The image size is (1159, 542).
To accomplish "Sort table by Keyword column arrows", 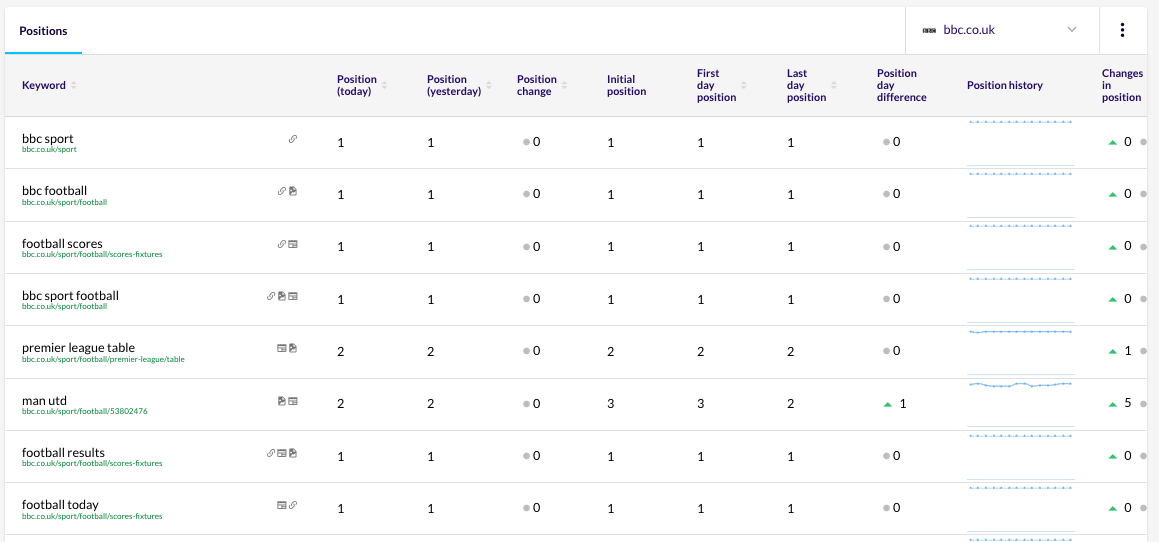I will 73,85.
